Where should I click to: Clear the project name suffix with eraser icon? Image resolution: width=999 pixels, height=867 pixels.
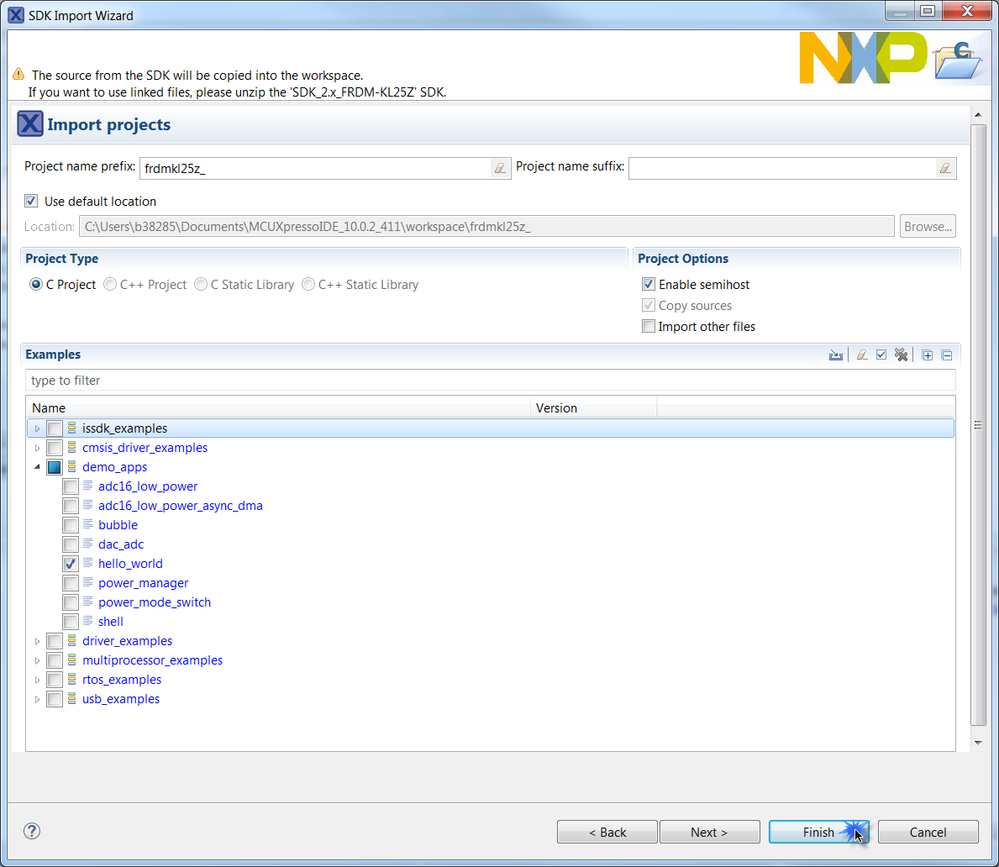(x=945, y=168)
